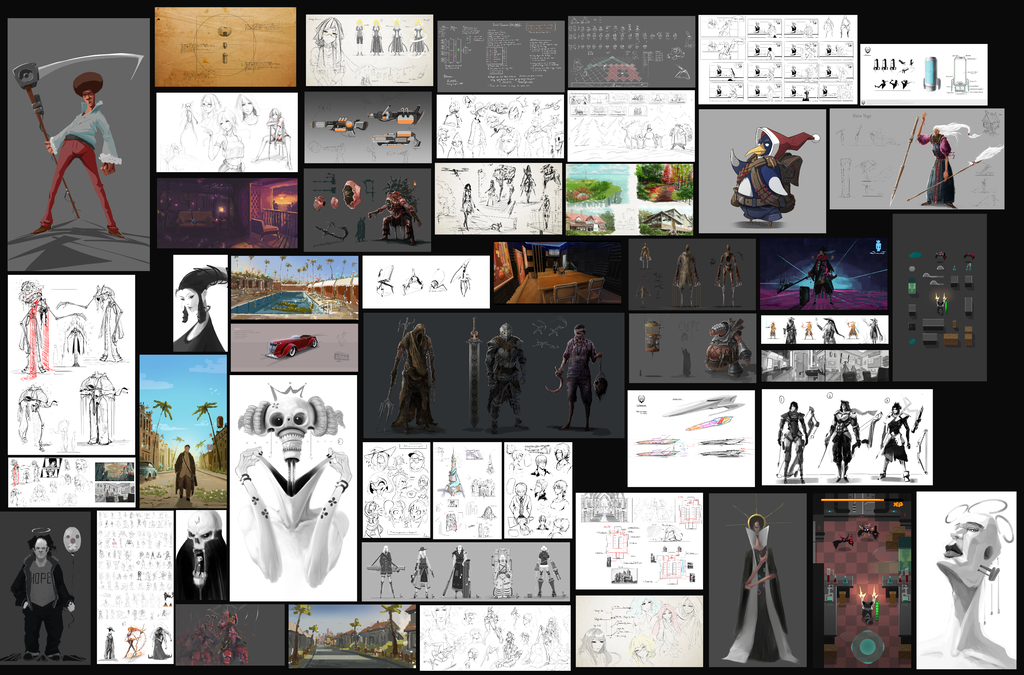Screen dimensions: 1024x675
Task: Open pixel sprite sheet with isometric grid
Action: point(631,52)
